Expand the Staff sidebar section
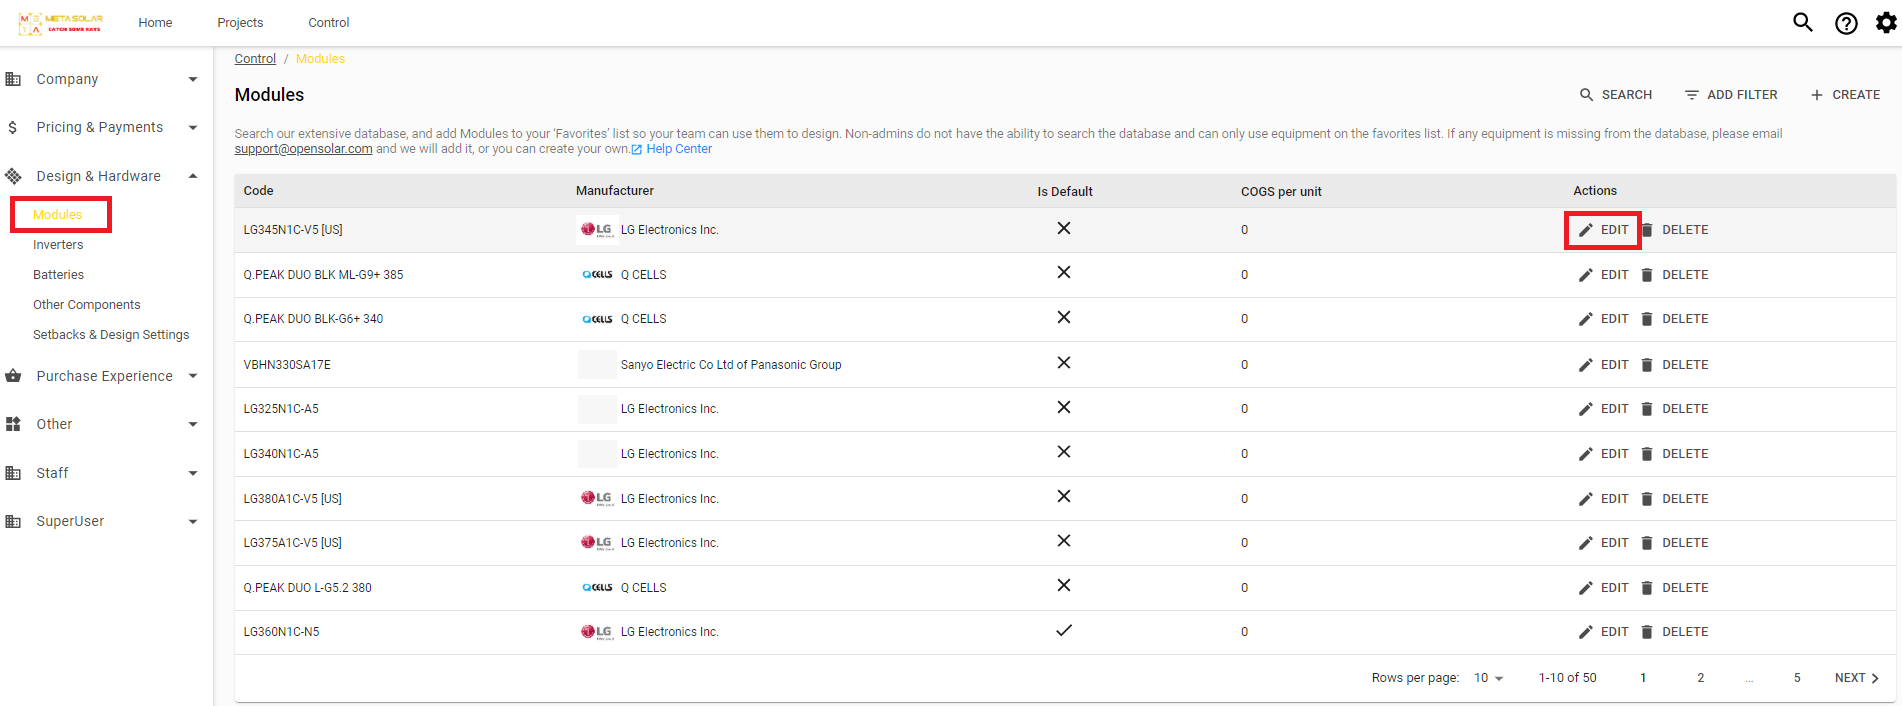This screenshot has height=706, width=1902. [x=193, y=473]
